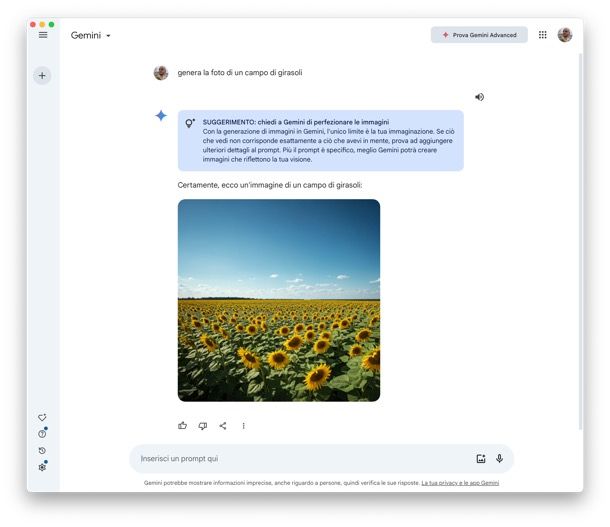
Task: Open more options three-dot menu
Action: click(x=244, y=426)
